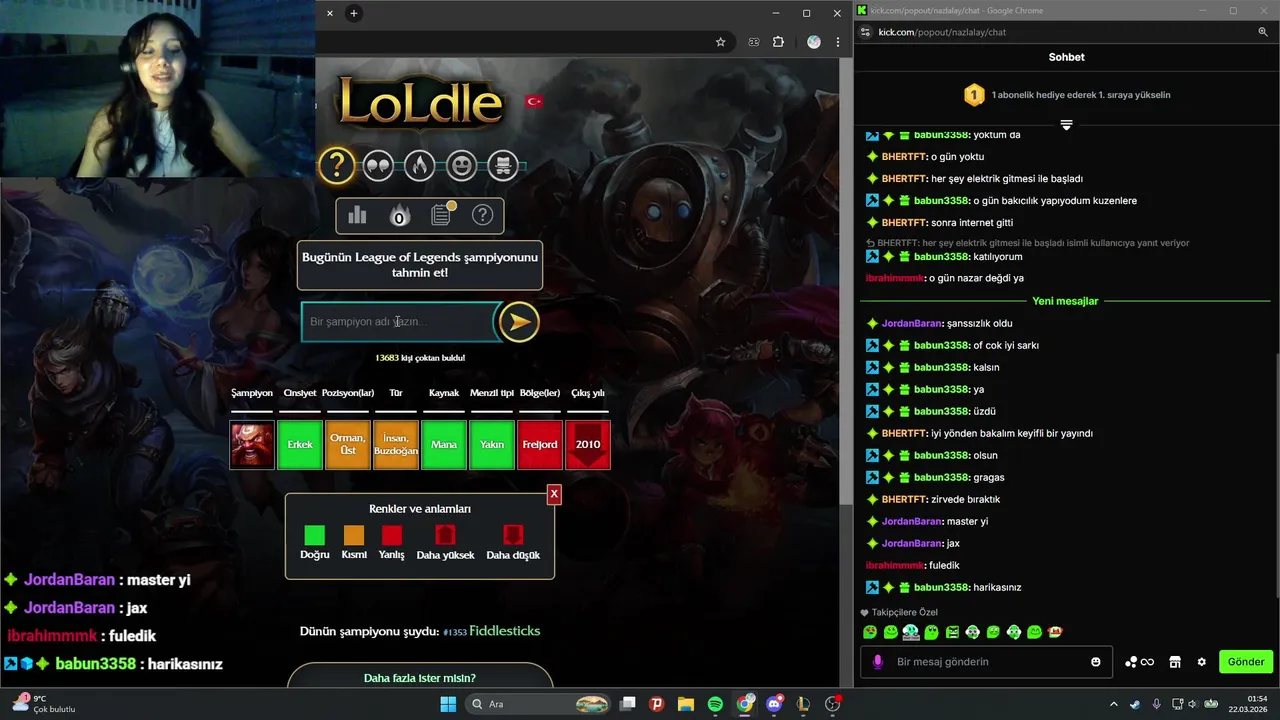Click the gift subscription rank badge

point(974,95)
